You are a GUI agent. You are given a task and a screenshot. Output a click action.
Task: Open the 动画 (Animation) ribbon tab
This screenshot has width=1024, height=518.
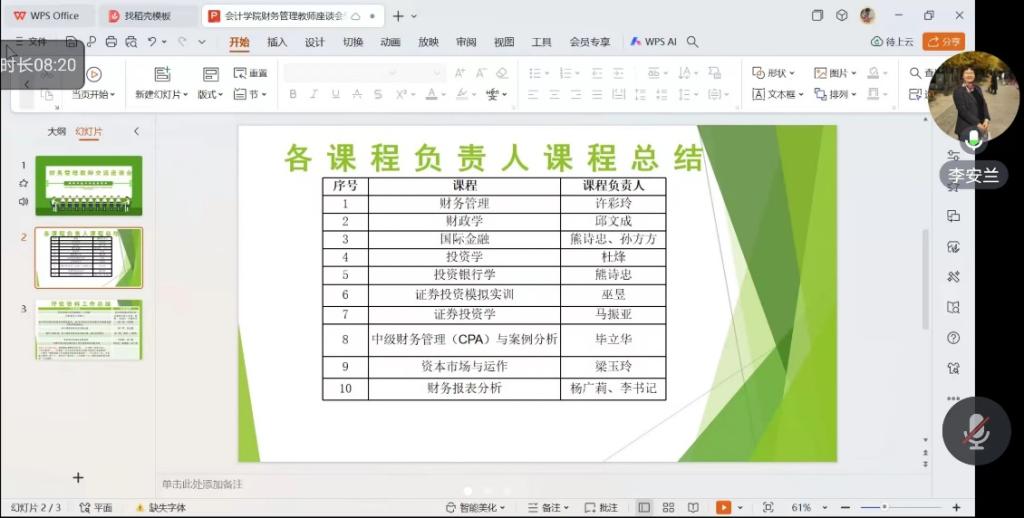click(x=390, y=42)
